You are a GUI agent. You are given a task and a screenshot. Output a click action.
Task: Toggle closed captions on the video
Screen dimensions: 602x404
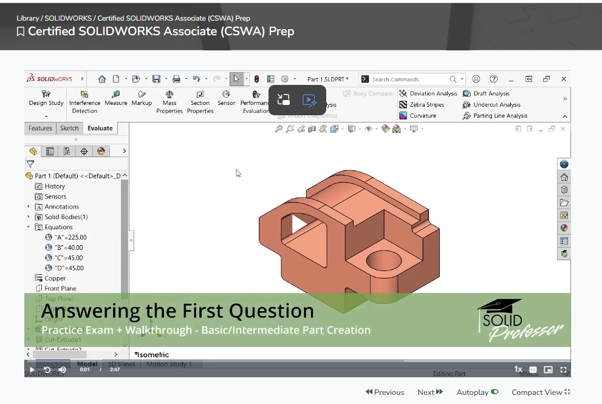[533, 369]
